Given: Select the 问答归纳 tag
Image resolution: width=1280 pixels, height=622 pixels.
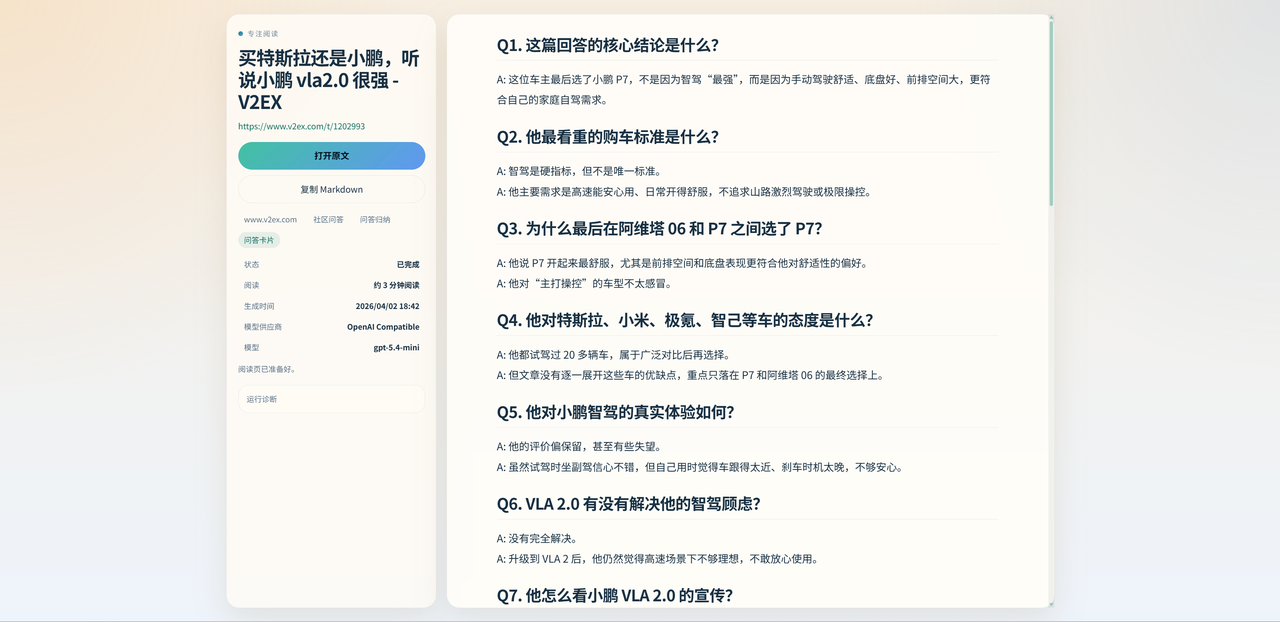Looking at the screenshot, I should (x=375, y=219).
